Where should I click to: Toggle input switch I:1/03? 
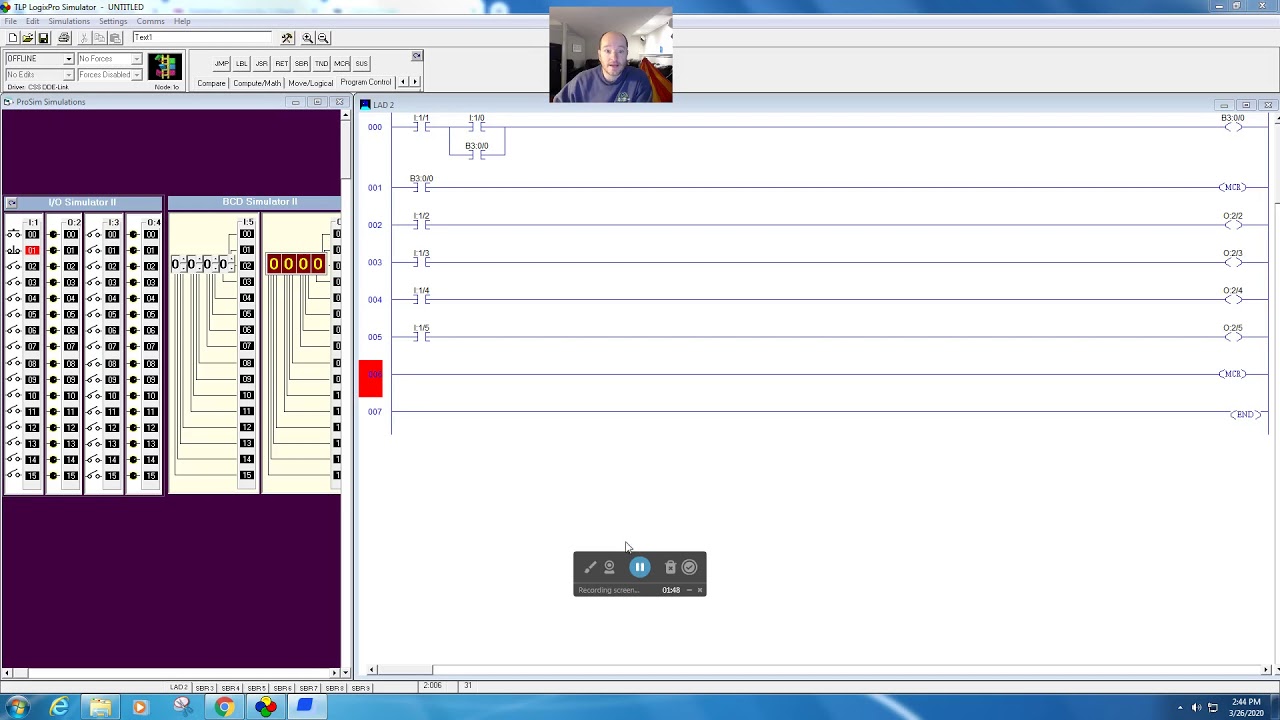[14, 282]
